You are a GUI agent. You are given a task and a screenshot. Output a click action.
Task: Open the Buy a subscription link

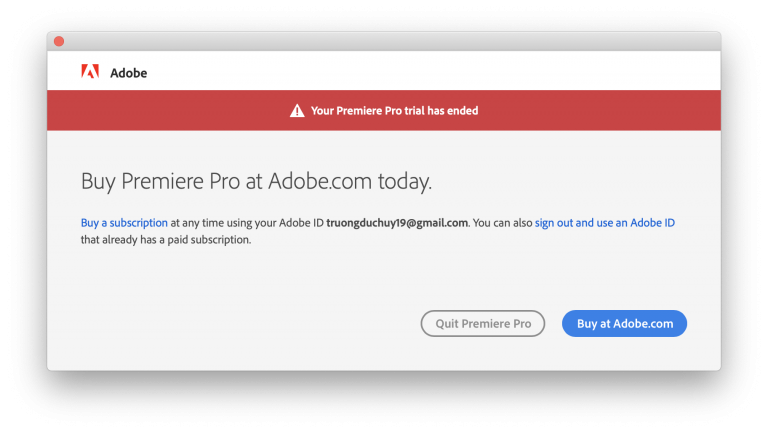tap(124, 223)
